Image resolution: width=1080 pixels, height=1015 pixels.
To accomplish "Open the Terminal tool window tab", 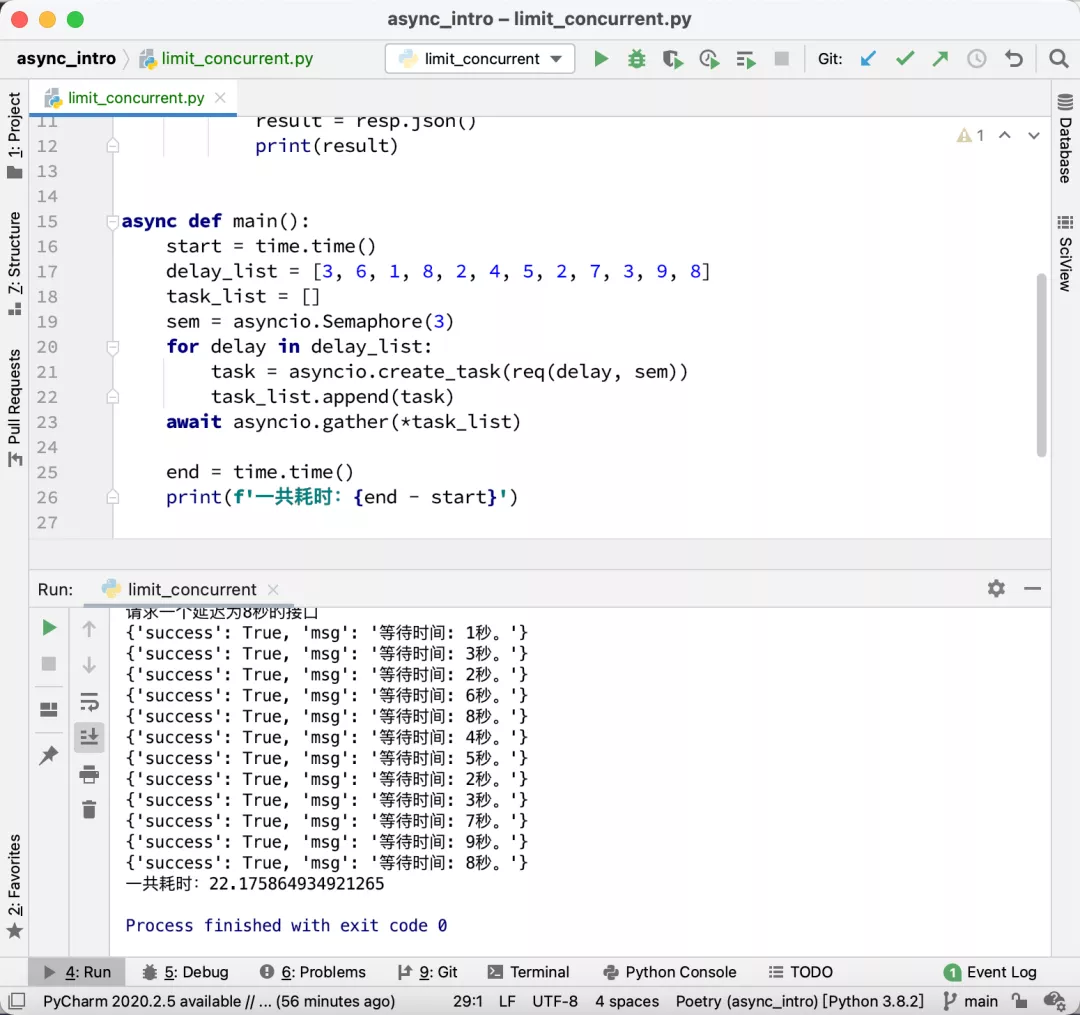I will pyautogui.click(x=528, y=972).
